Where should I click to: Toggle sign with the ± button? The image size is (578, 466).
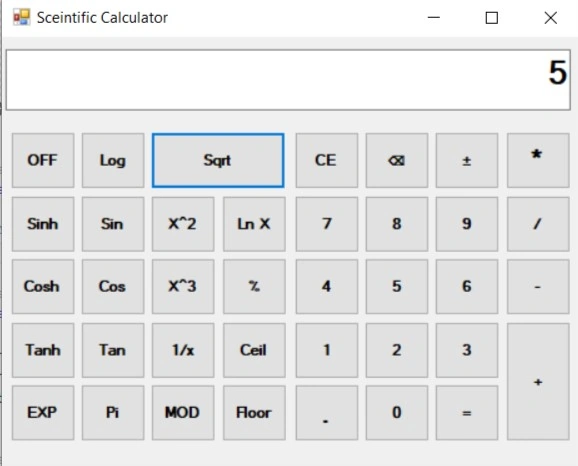click(467, 160)
